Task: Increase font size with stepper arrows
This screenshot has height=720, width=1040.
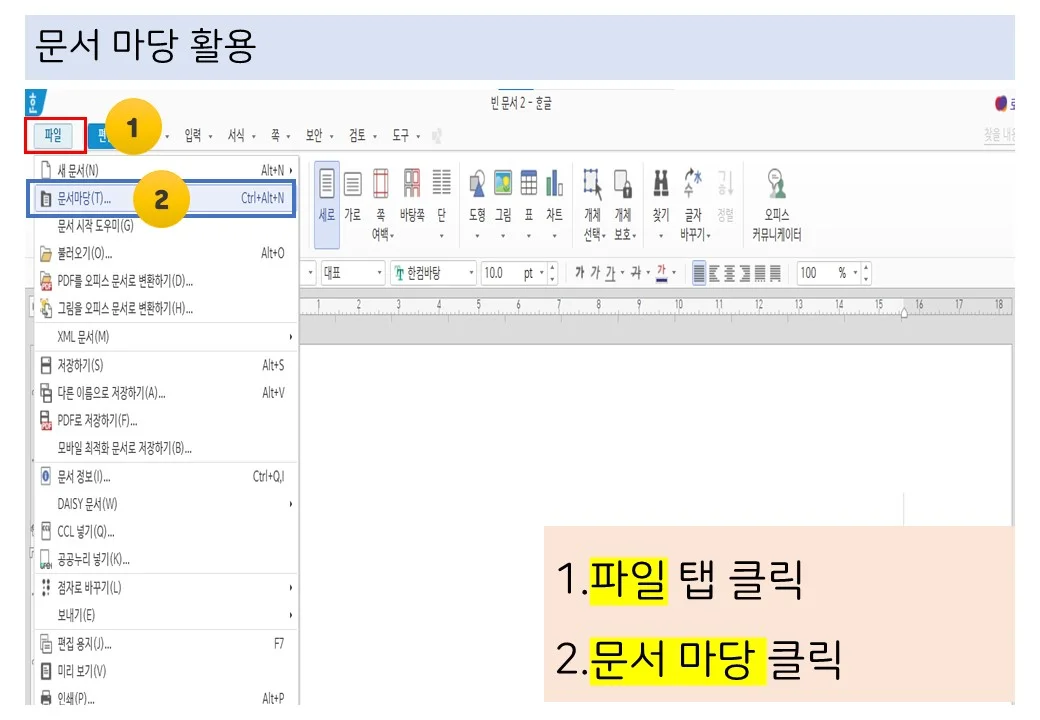Action: [552, 268]
